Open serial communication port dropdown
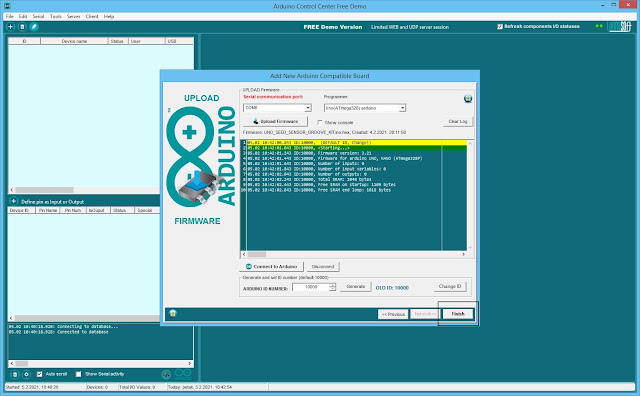The height and width of the screenshot is (396, 640). point(308,108)
